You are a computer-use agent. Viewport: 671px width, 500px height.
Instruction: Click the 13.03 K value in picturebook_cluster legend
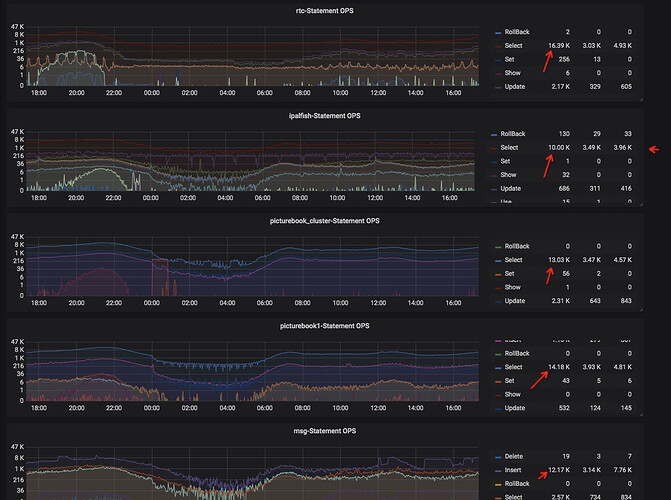(x=559, y=260)
